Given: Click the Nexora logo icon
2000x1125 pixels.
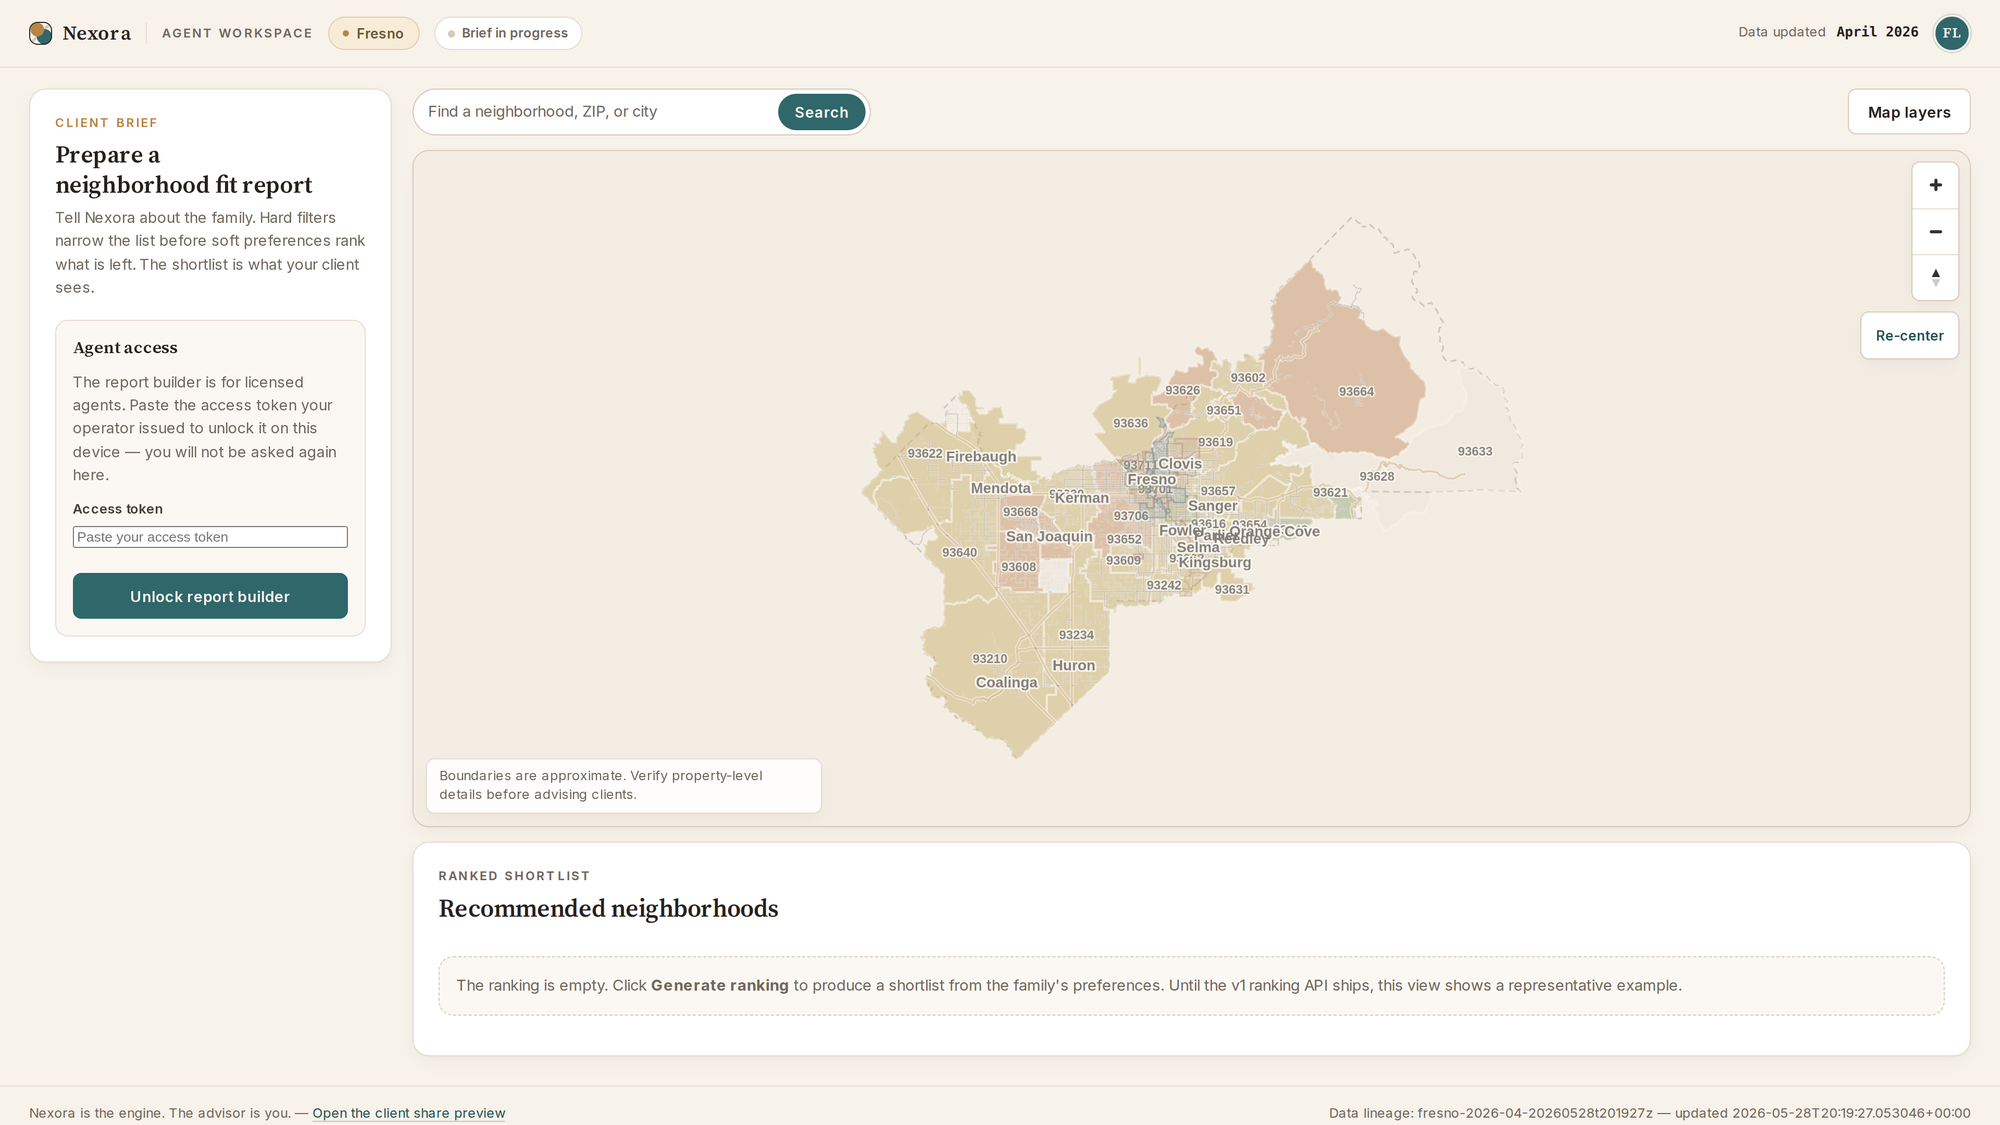Looking at the screenshot, I should click(40, 33).
